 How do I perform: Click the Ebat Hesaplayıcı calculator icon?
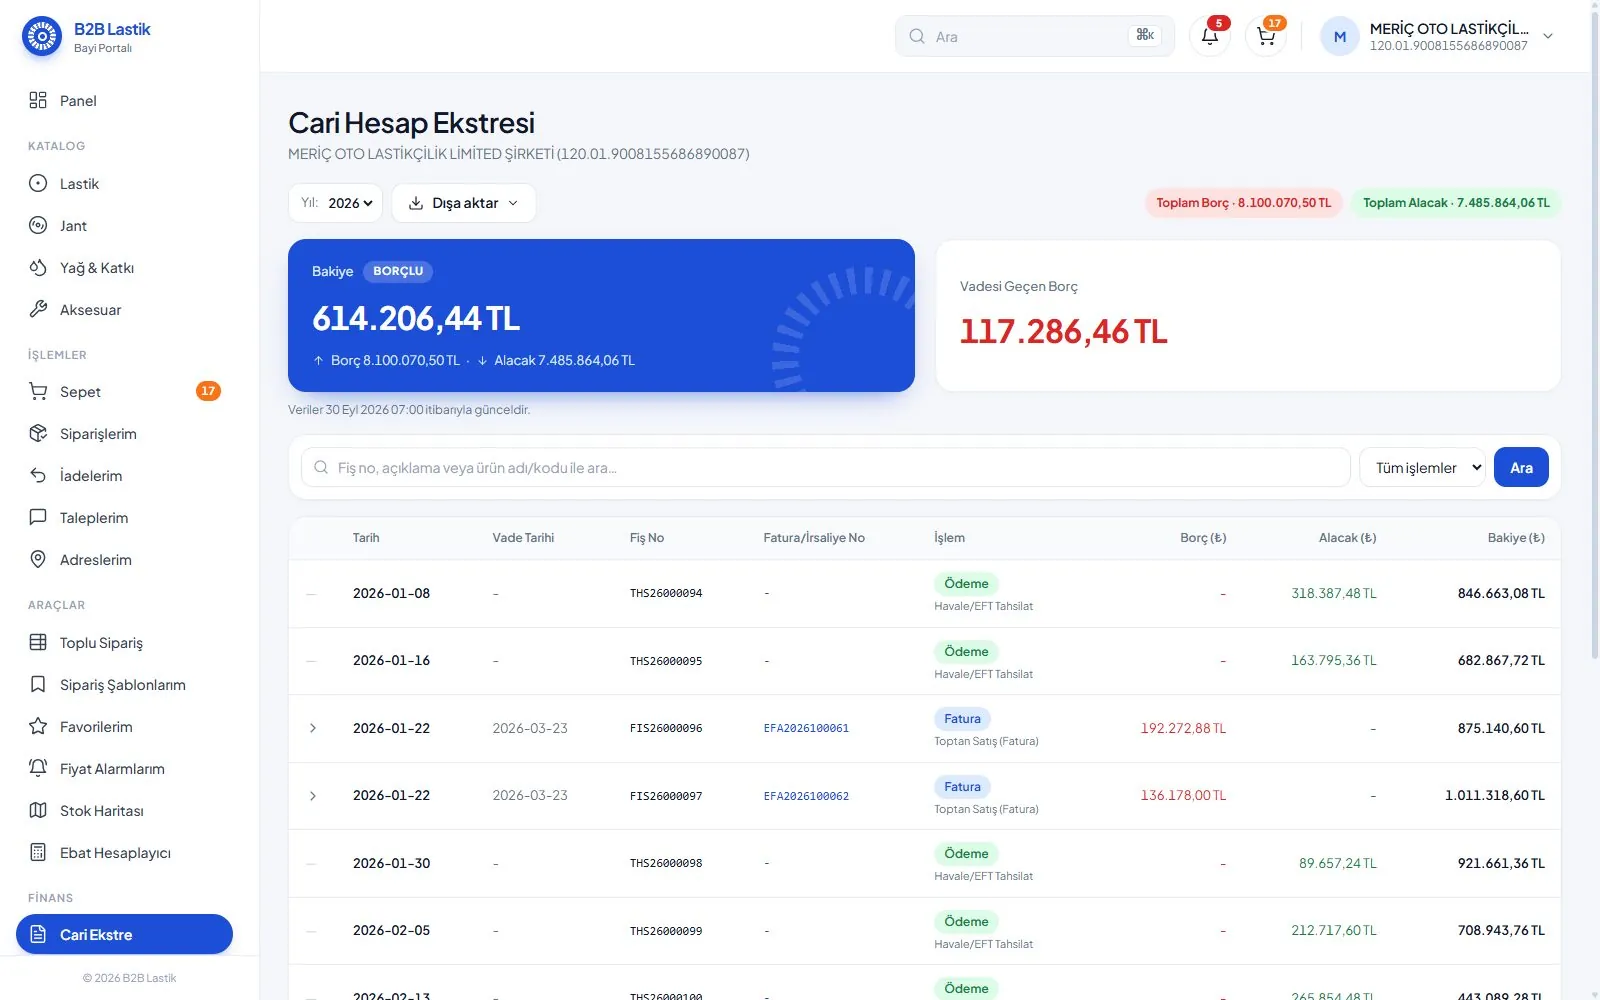pyautogui.click(x=38, y=852)
